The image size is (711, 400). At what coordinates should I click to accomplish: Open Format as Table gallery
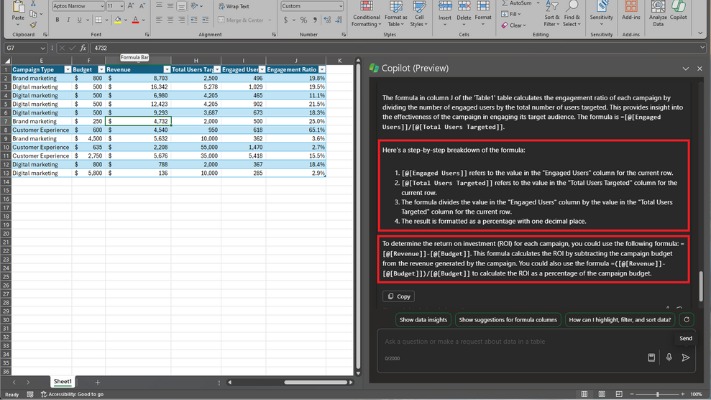tap(396, 14)
